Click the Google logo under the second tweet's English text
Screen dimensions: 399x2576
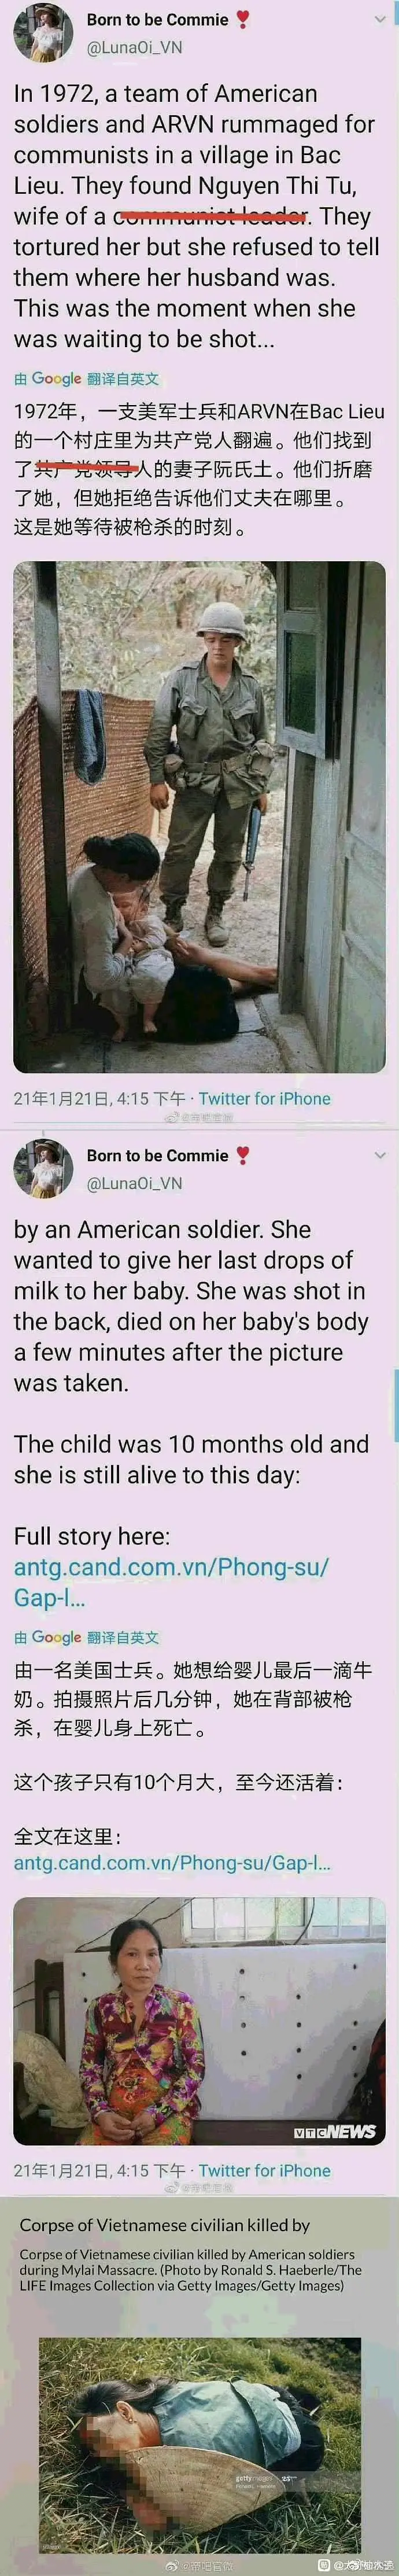56,1637
